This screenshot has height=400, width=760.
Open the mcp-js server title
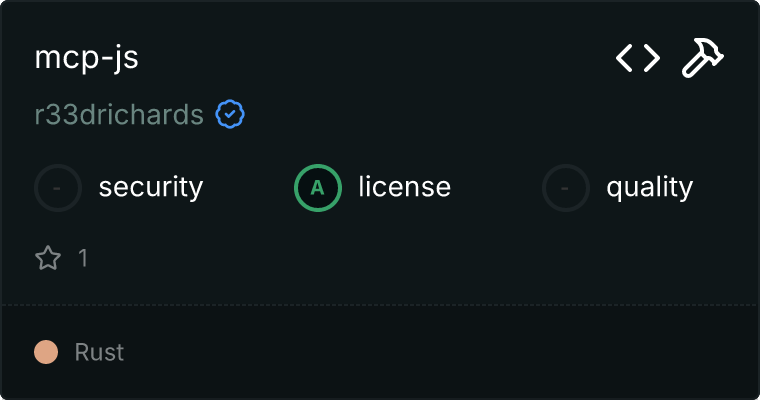click(x=86, y=58)
